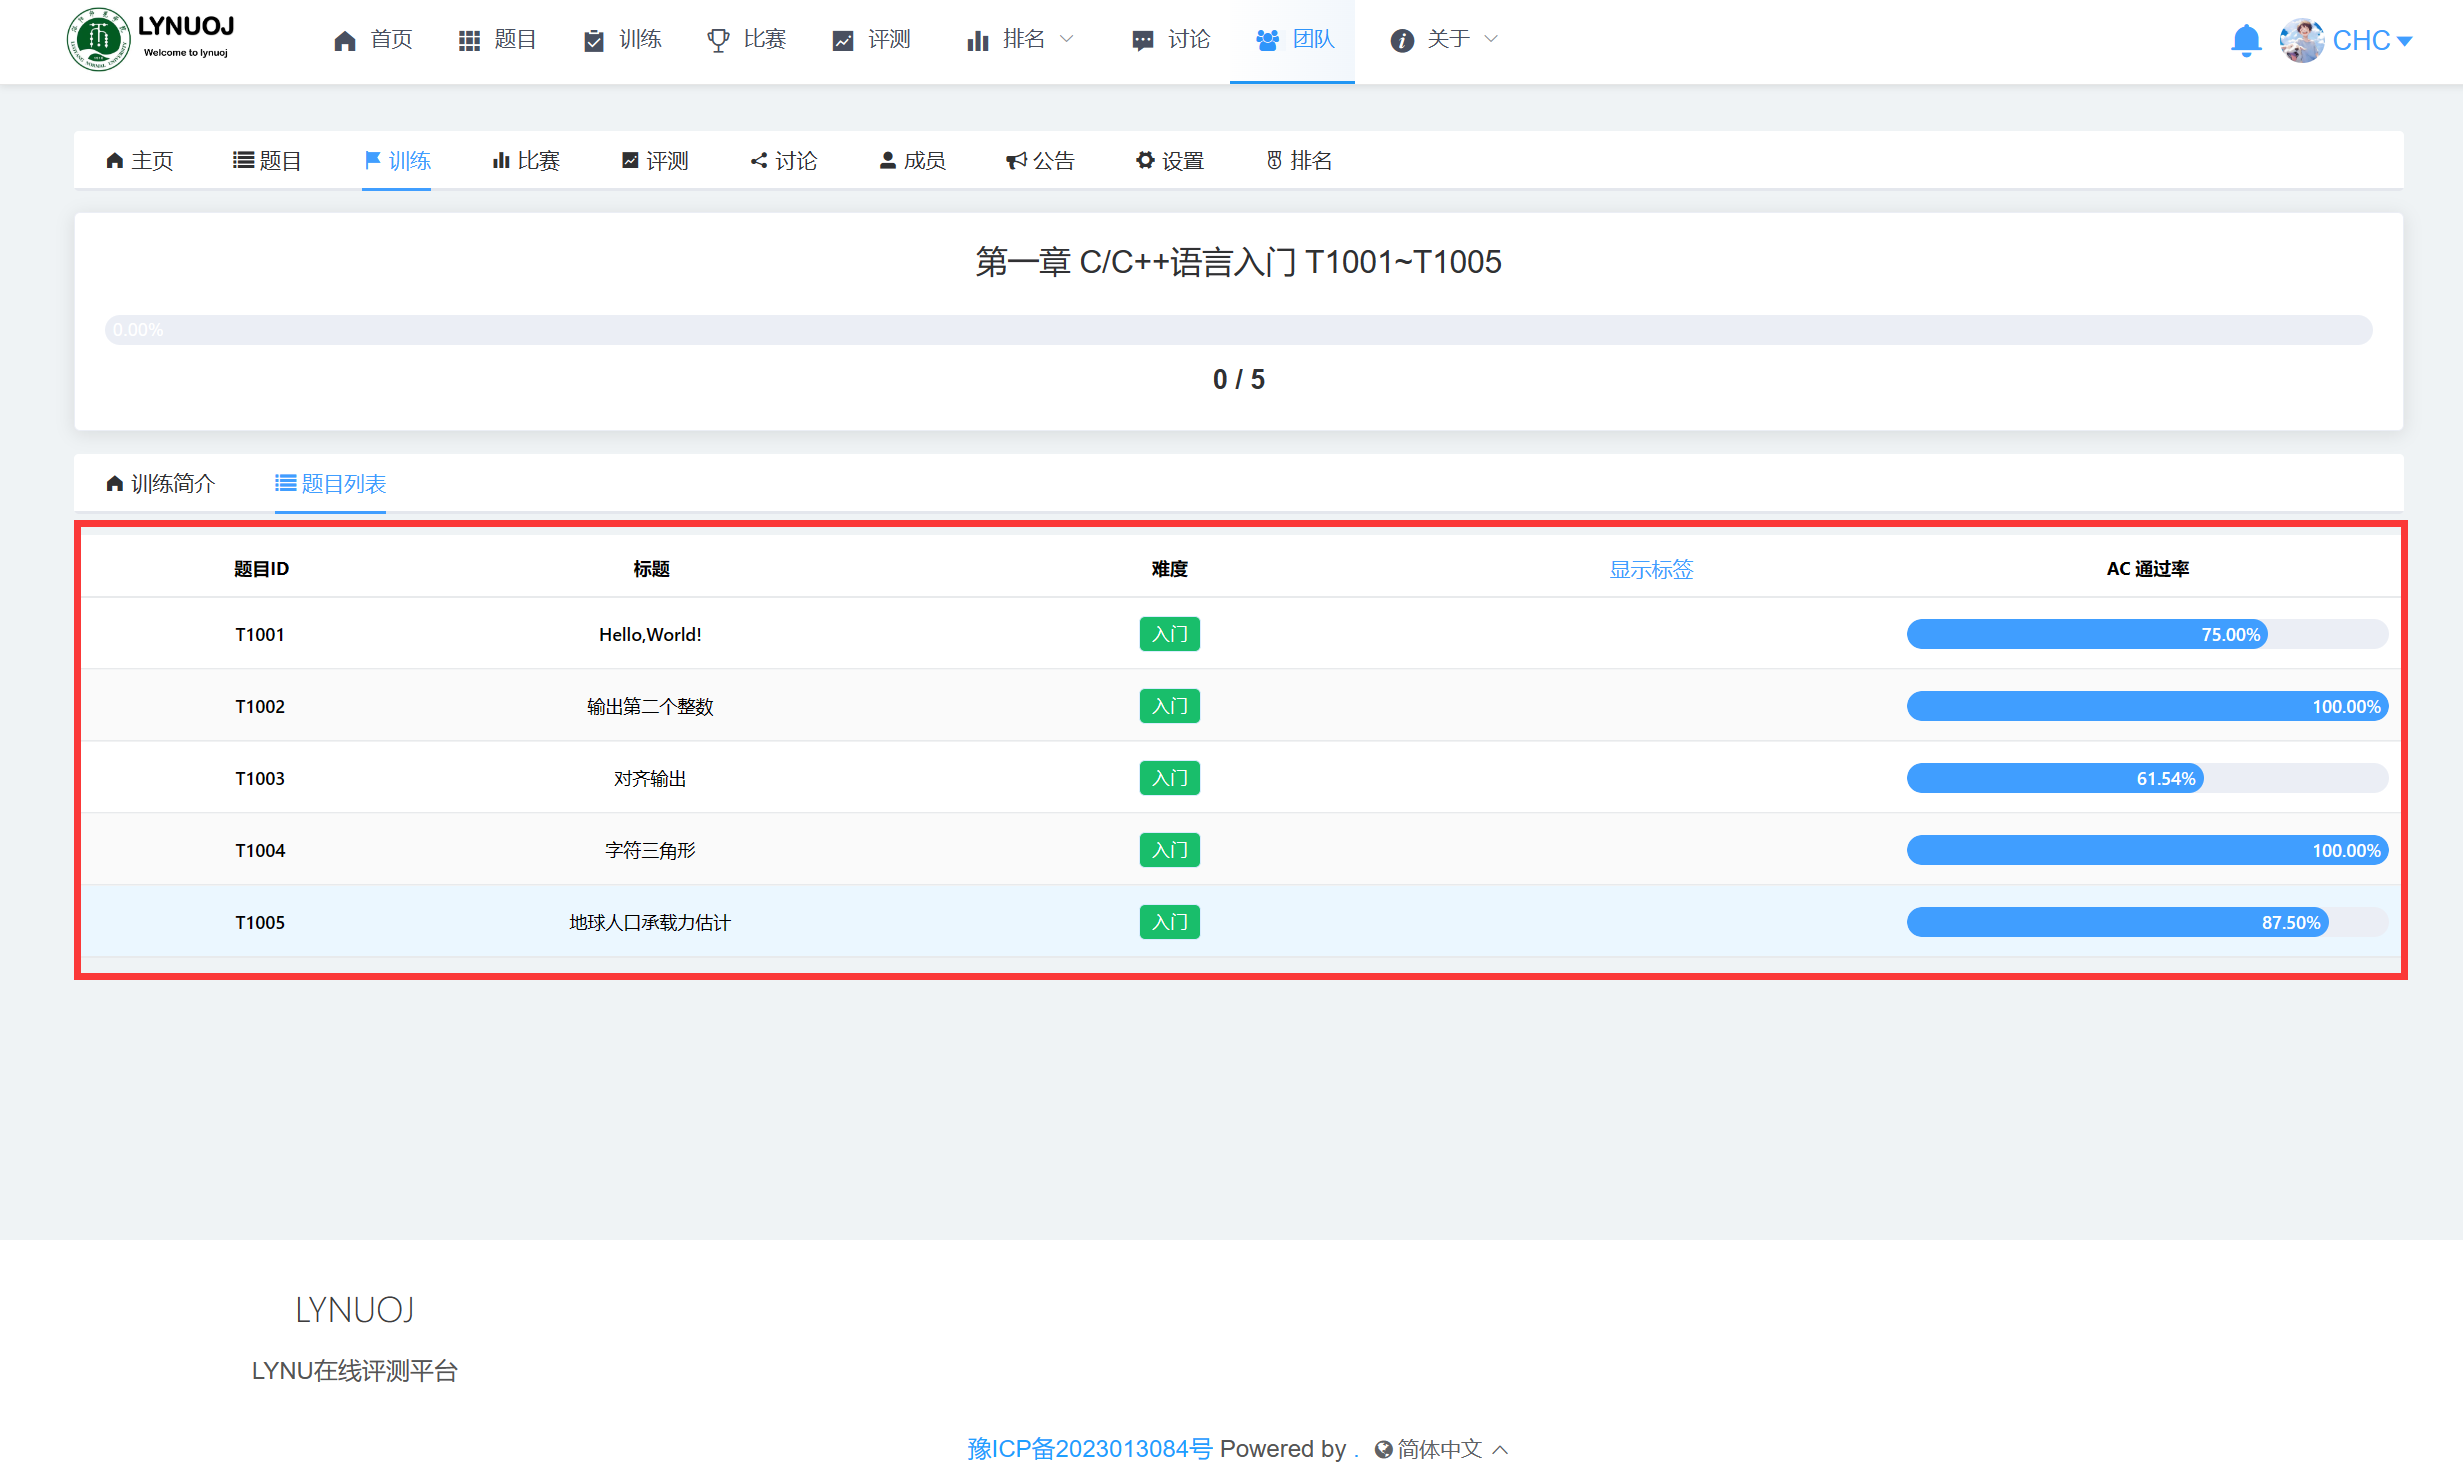Open the 豫ICP备2023013084号 link
This screenshot has width=2463, height=1479.
1089,1448
